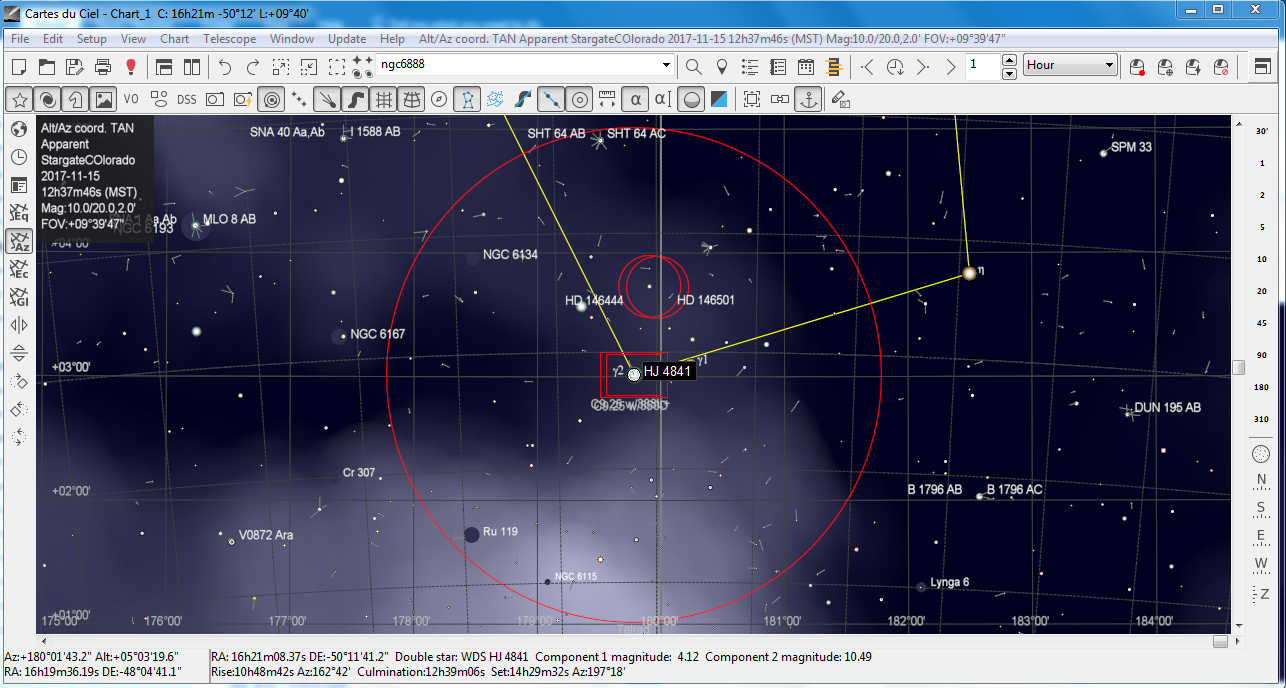Set field of view to 310

pos(1261,419)
